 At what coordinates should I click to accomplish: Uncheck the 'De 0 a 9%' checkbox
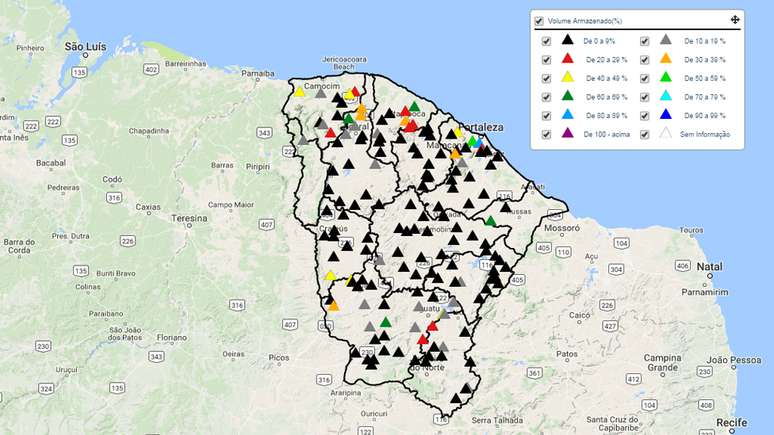point(546,41)
